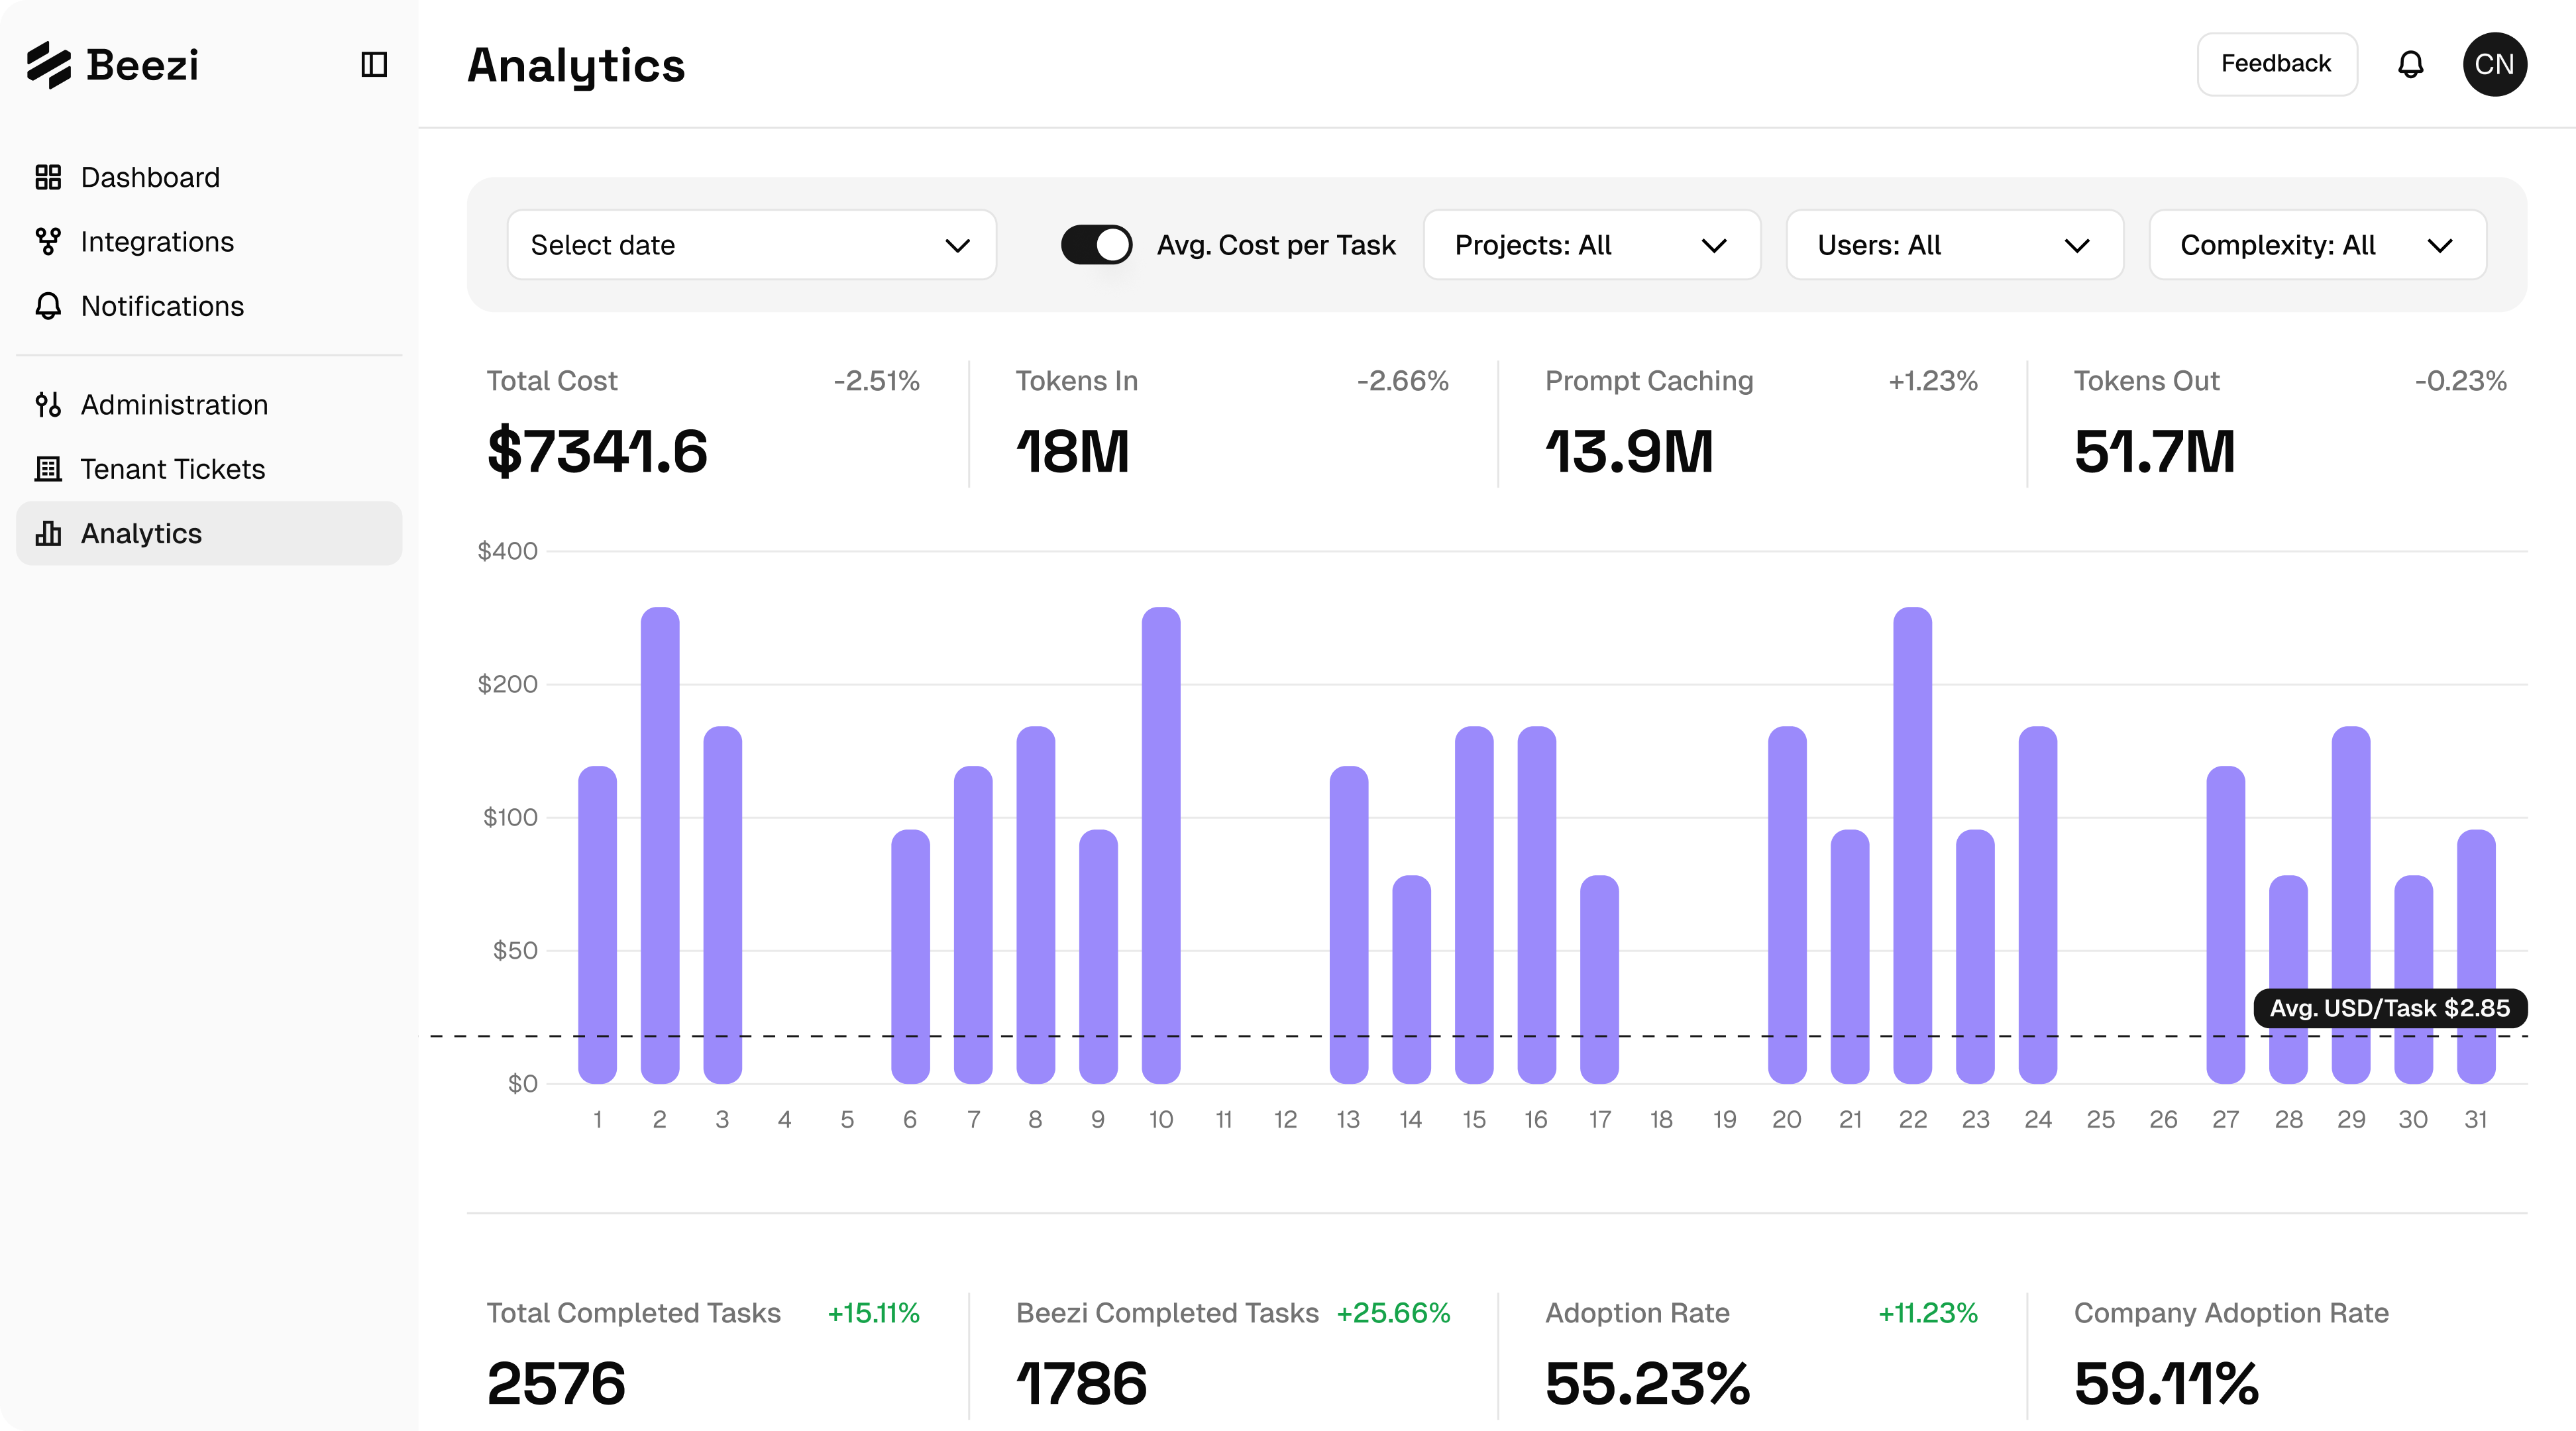Select the bar for day 10
This screenshot has height=1431, width=2576.
(1161, 845)
